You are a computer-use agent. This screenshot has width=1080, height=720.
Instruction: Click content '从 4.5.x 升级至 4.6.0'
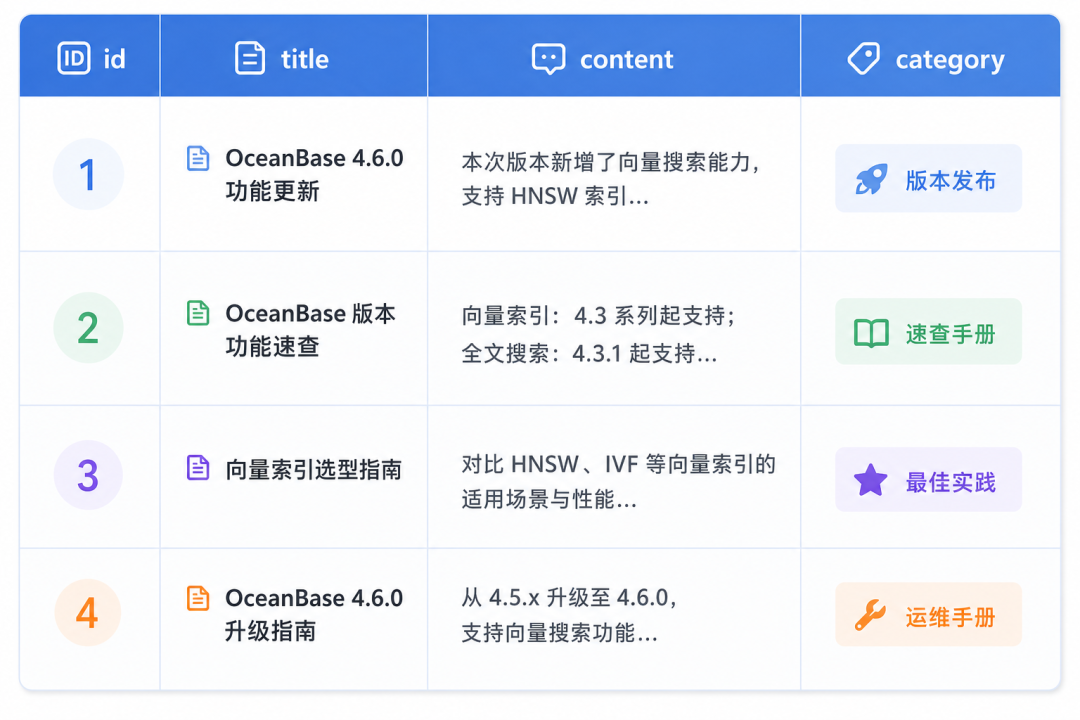pos(565,597)
